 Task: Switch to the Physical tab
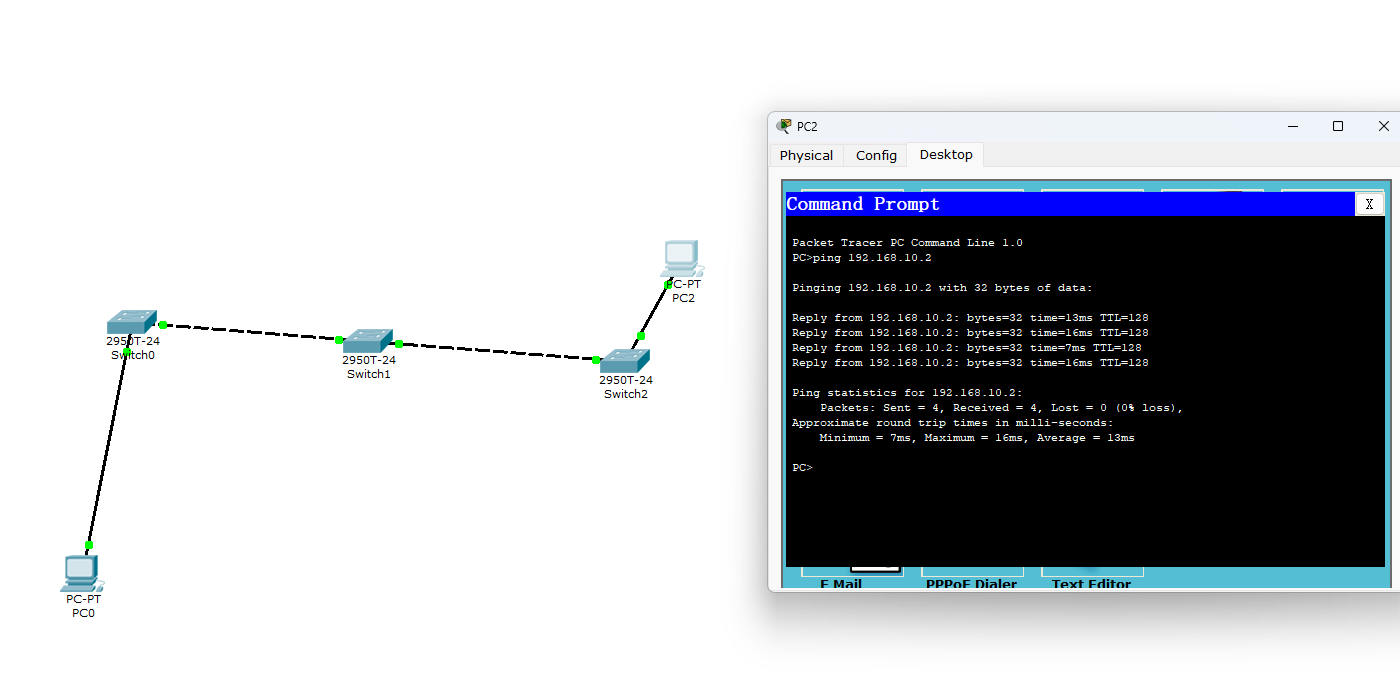click(806, 155)
